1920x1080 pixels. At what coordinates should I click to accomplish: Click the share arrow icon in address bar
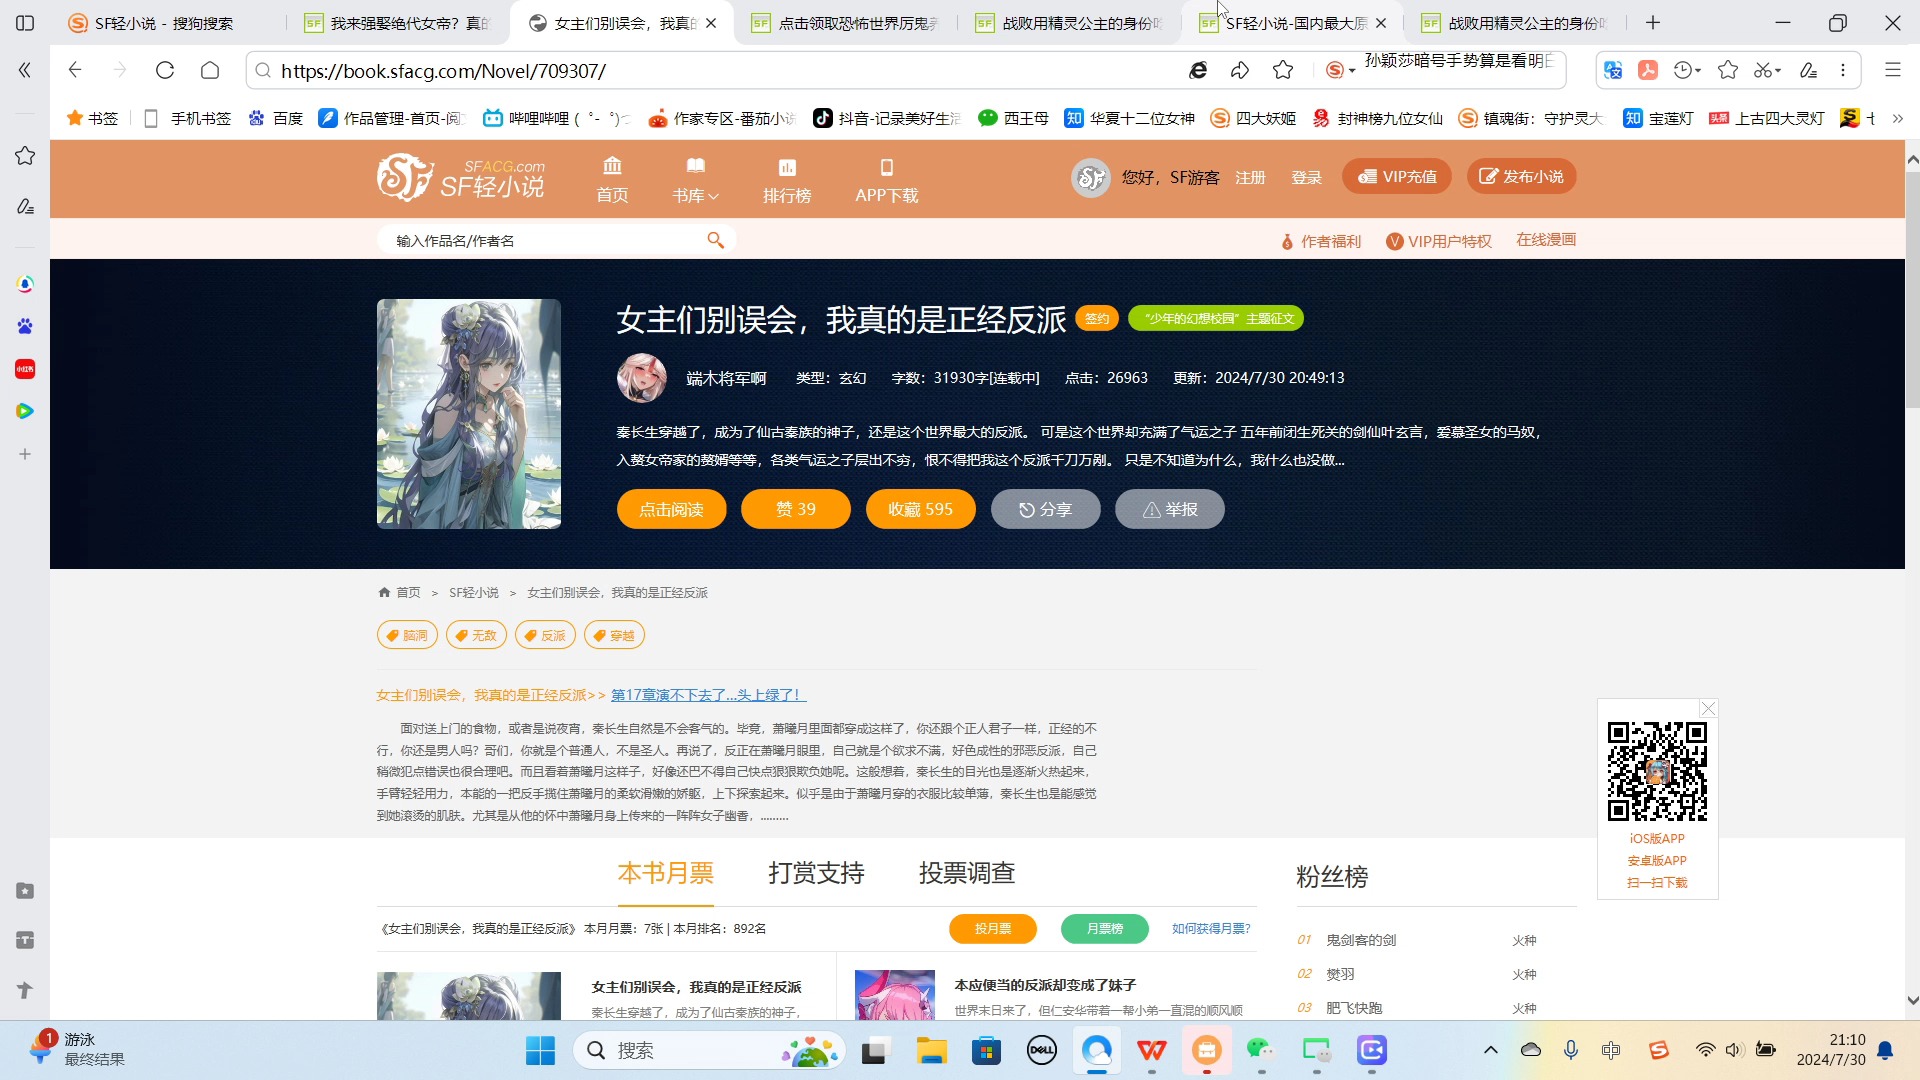[1240, 70]
